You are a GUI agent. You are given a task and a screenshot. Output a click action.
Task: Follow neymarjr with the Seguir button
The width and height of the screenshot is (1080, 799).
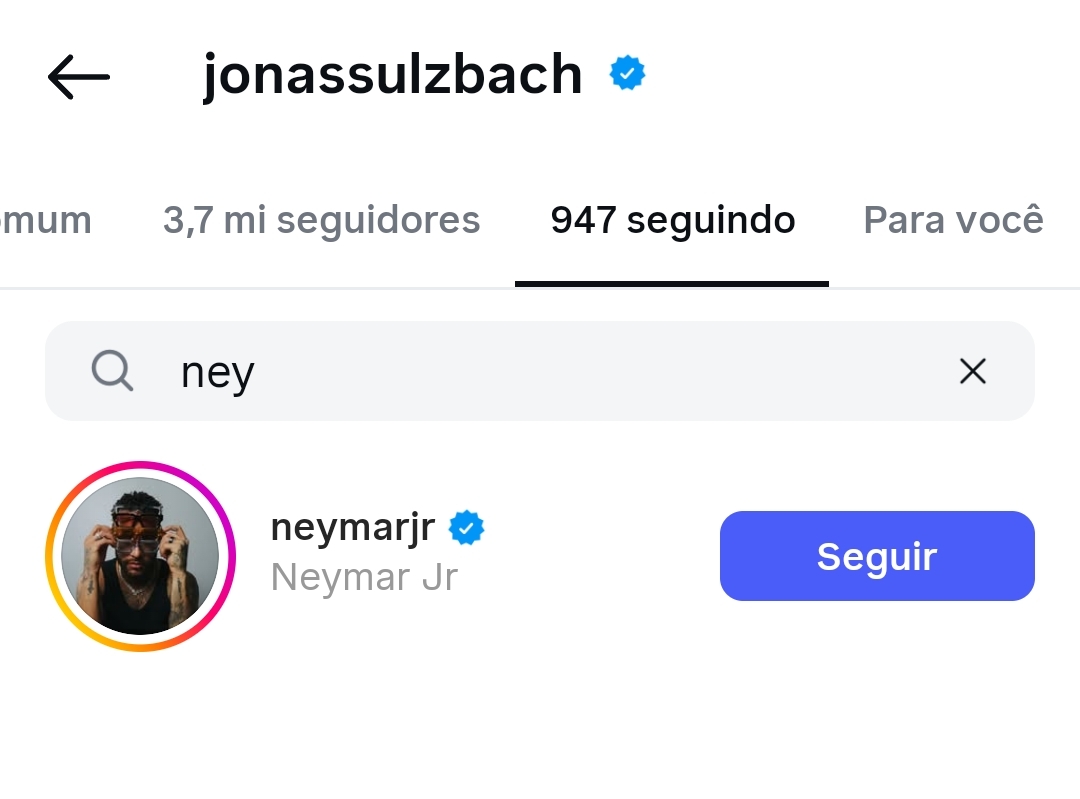(876, 556)
